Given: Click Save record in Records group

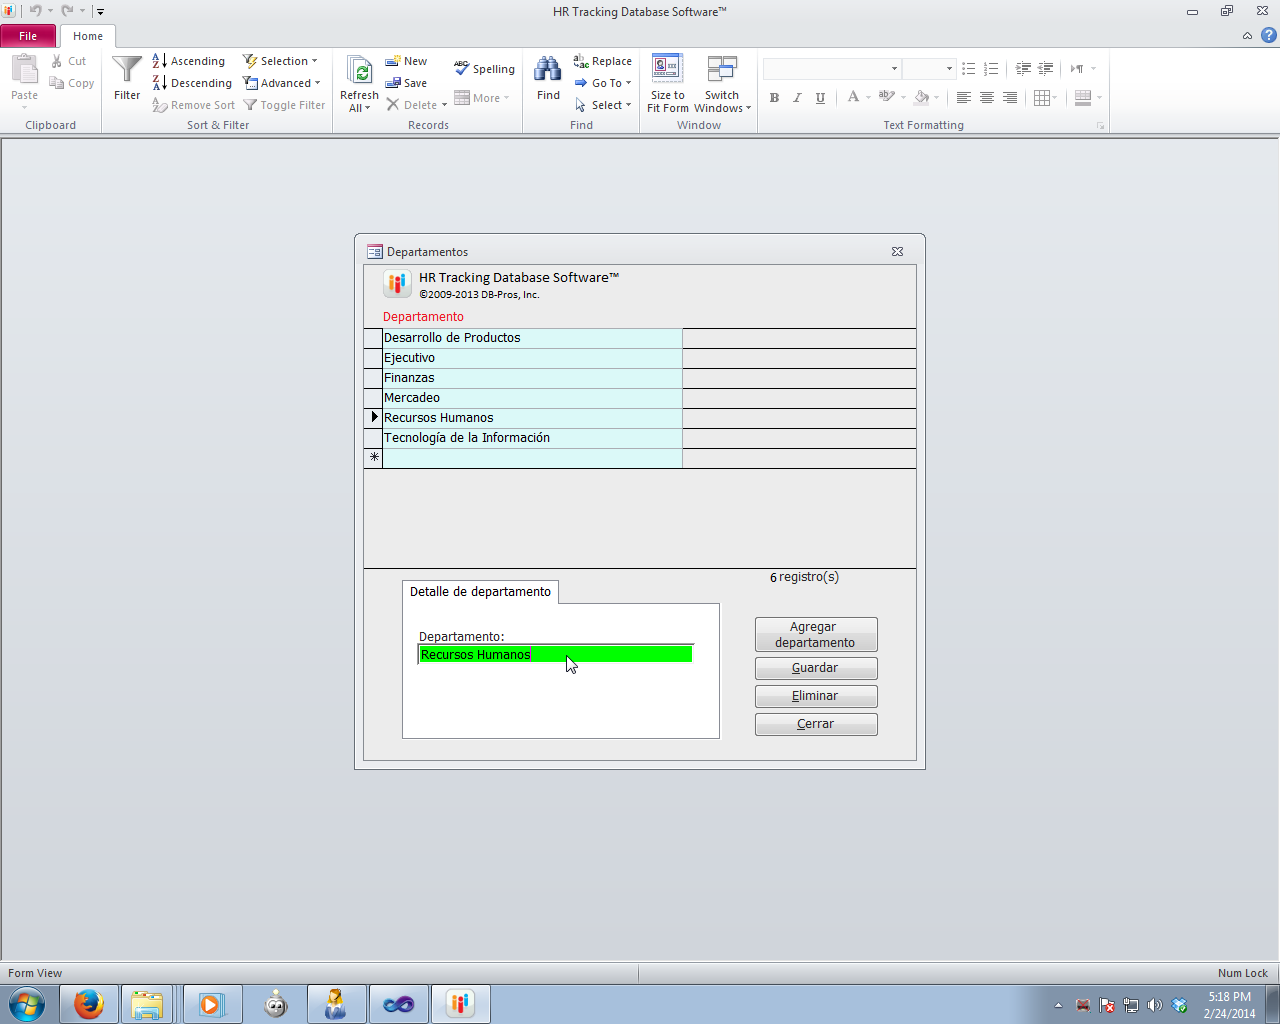Looking at the screenshot, I should point(407,83).
